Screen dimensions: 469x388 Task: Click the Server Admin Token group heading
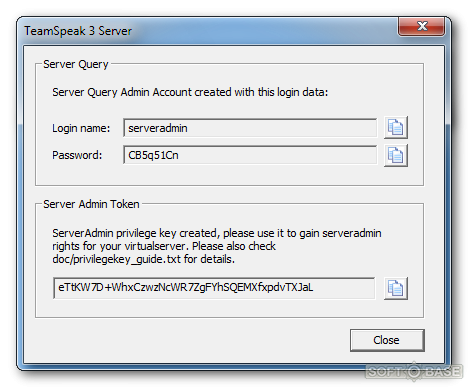[91, 204]
